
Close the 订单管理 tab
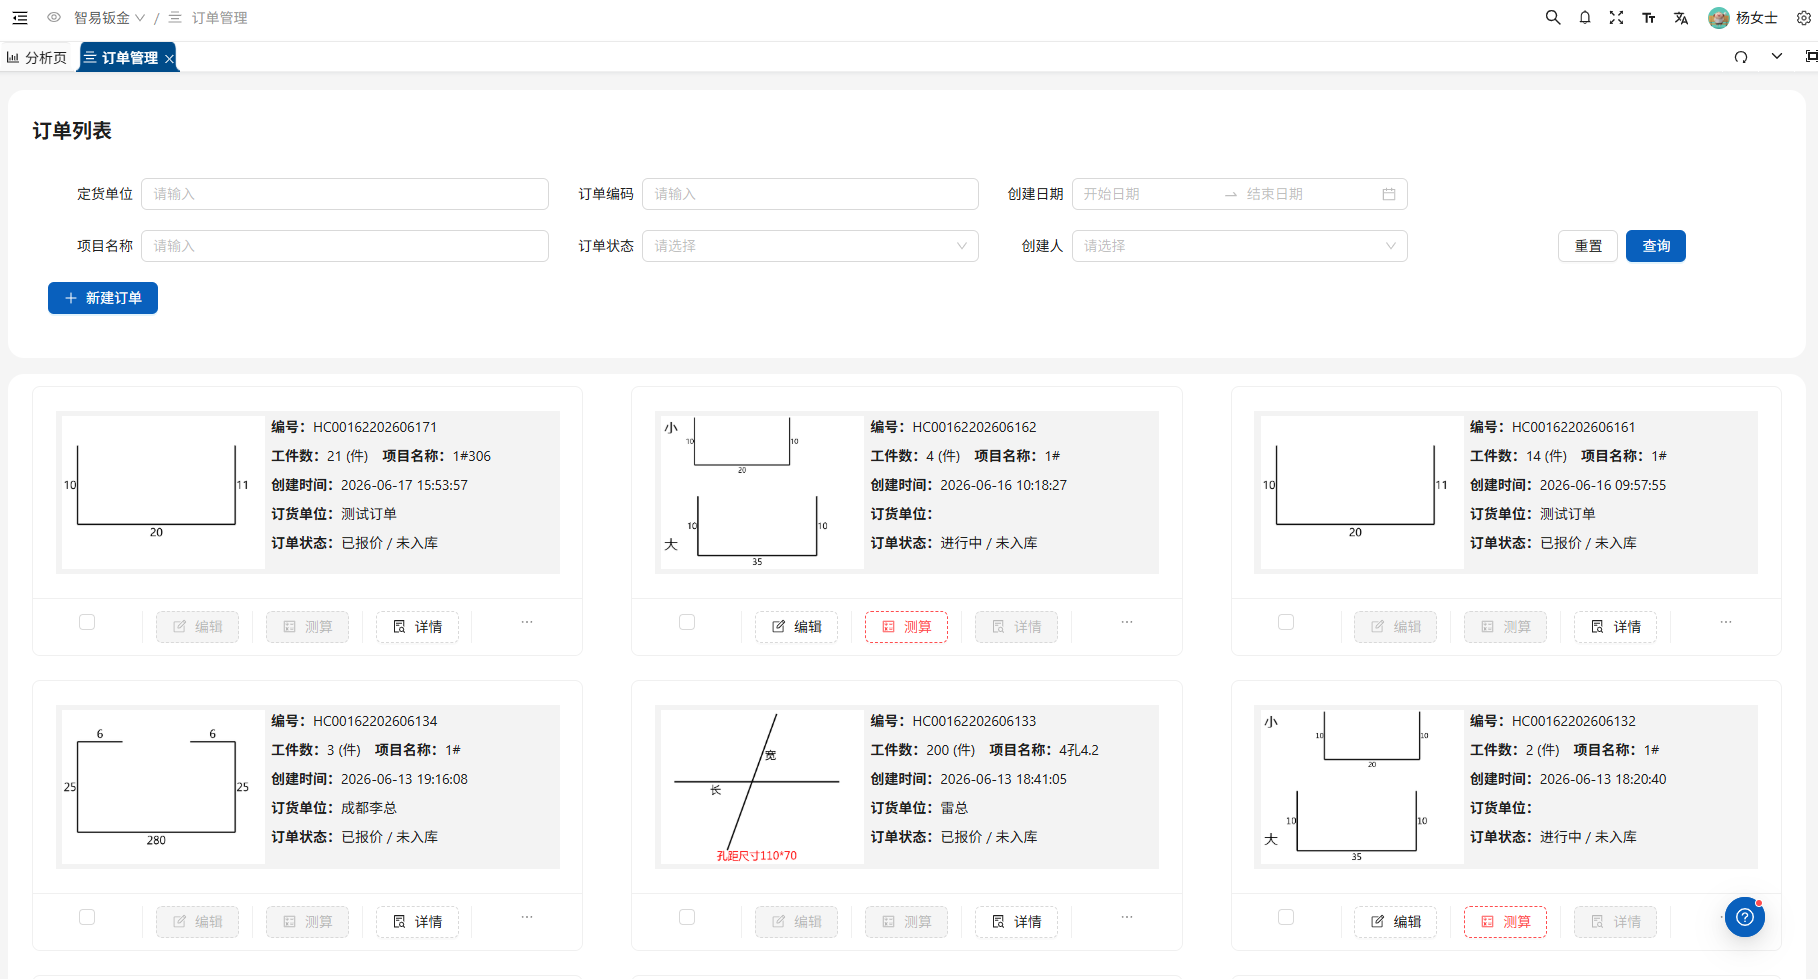tap(169, 59)
